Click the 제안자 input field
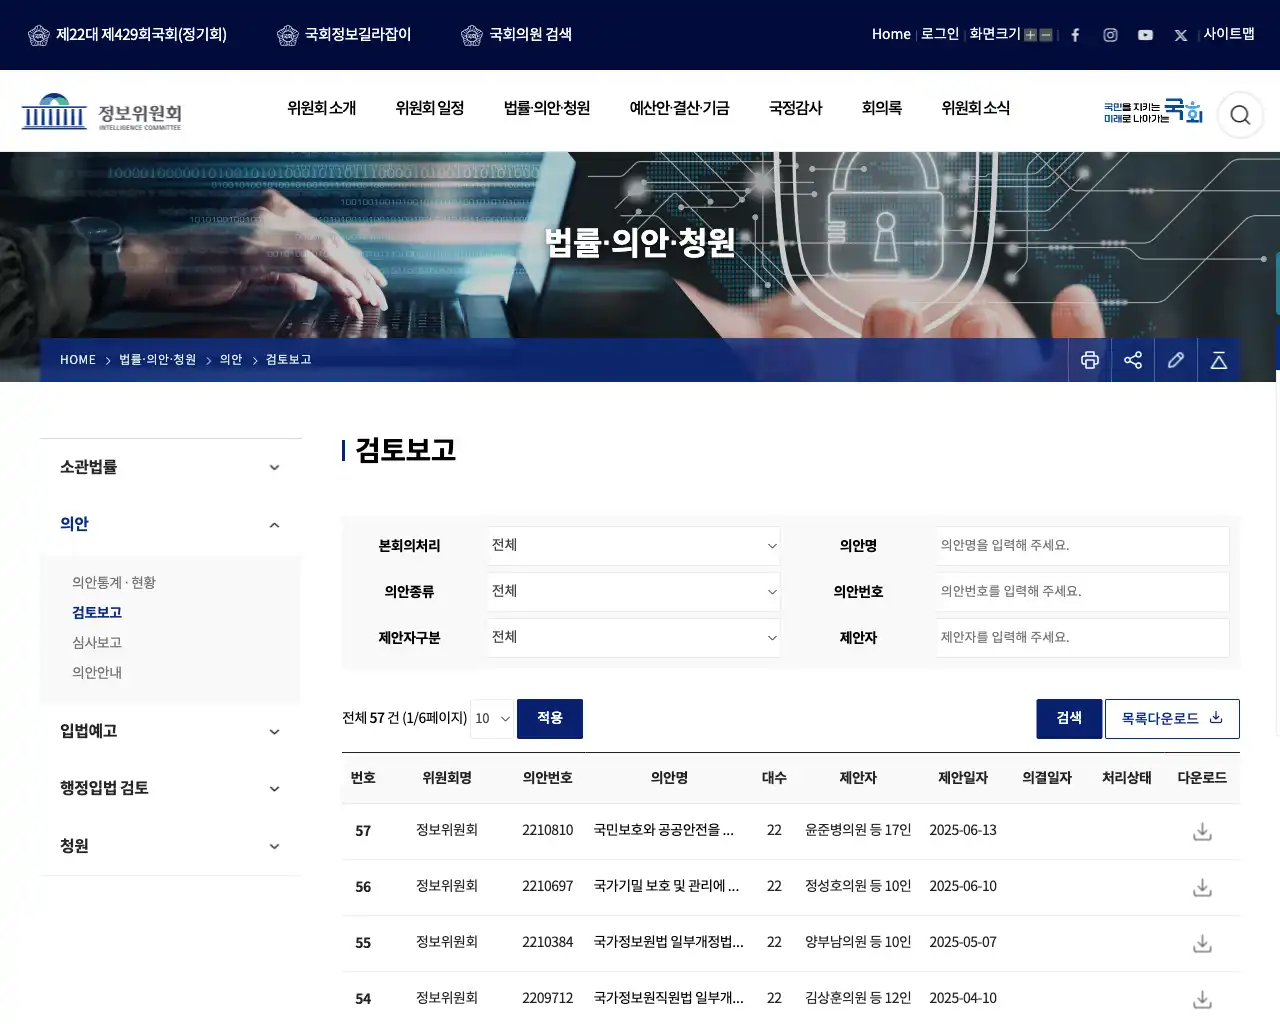The height and width of the screenshot is (1024, 1280). [1083, 638]
